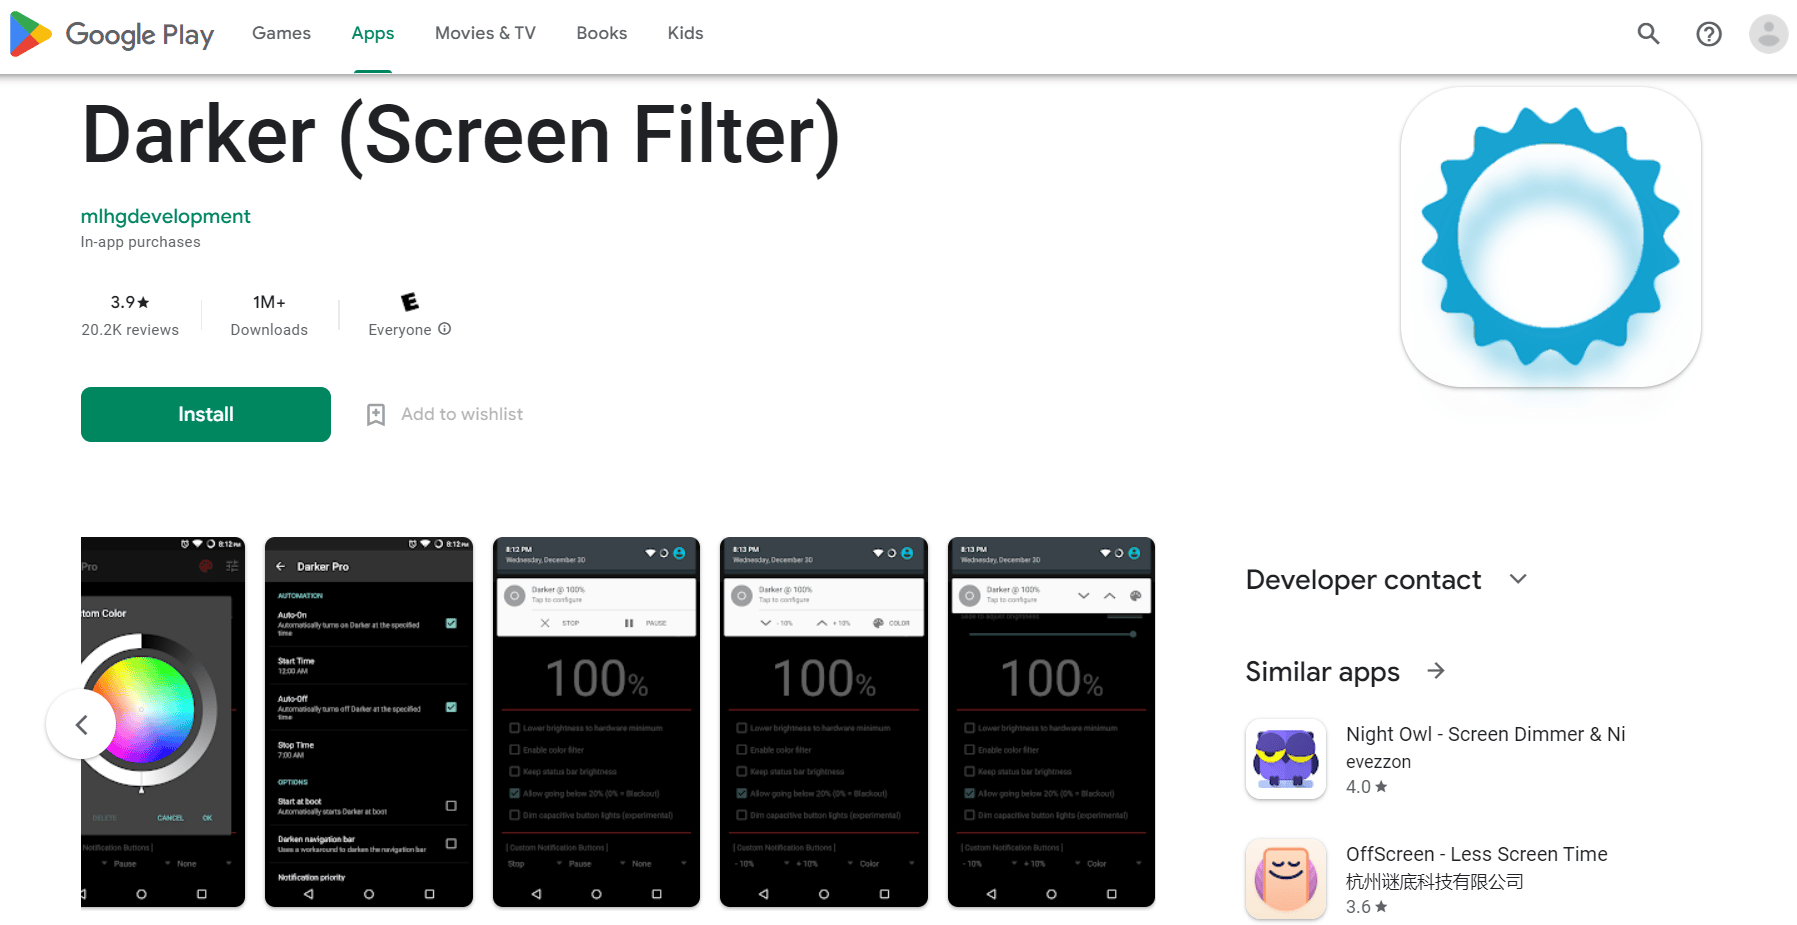Click the 20.2K reviews text
The image size is (1797, 925).
click(x=130, y=330)
